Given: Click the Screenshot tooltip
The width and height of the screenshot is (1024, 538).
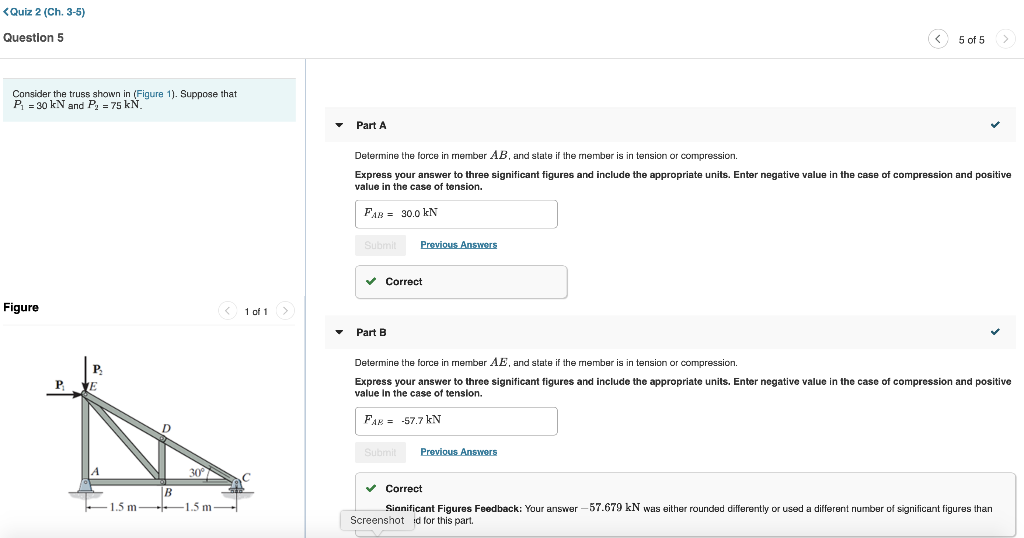Looking at the screenshot, I should (377, 520).
